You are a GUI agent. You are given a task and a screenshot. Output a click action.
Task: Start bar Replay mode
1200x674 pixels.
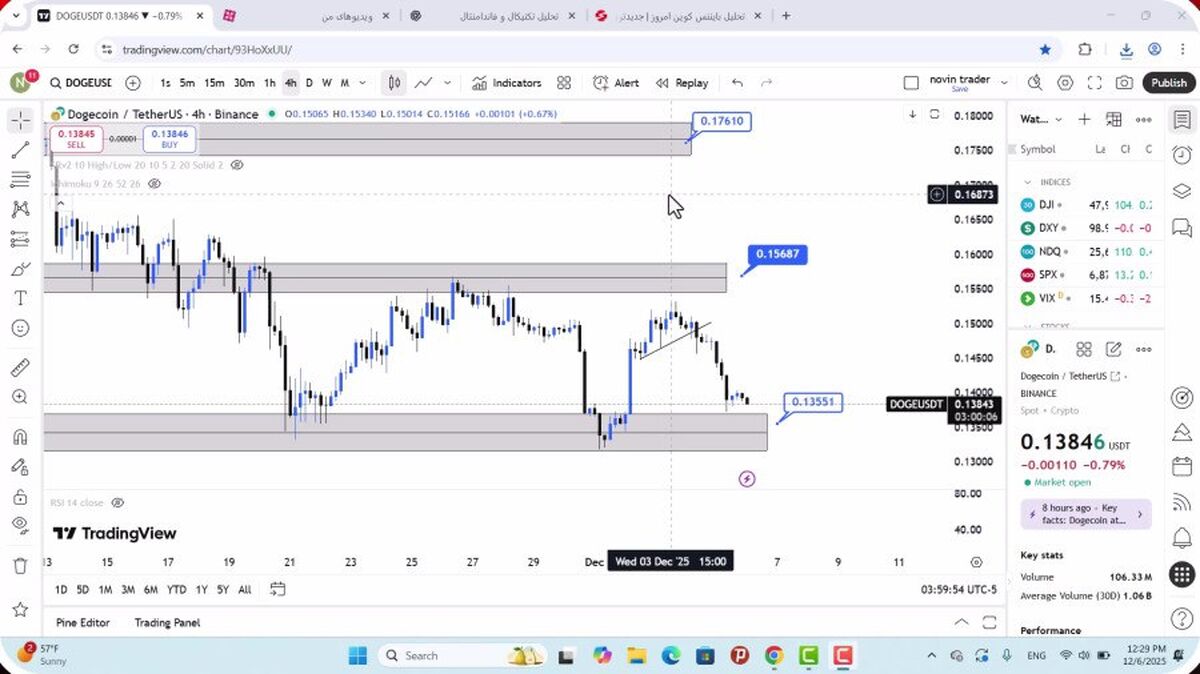click(x=682, y=83)
